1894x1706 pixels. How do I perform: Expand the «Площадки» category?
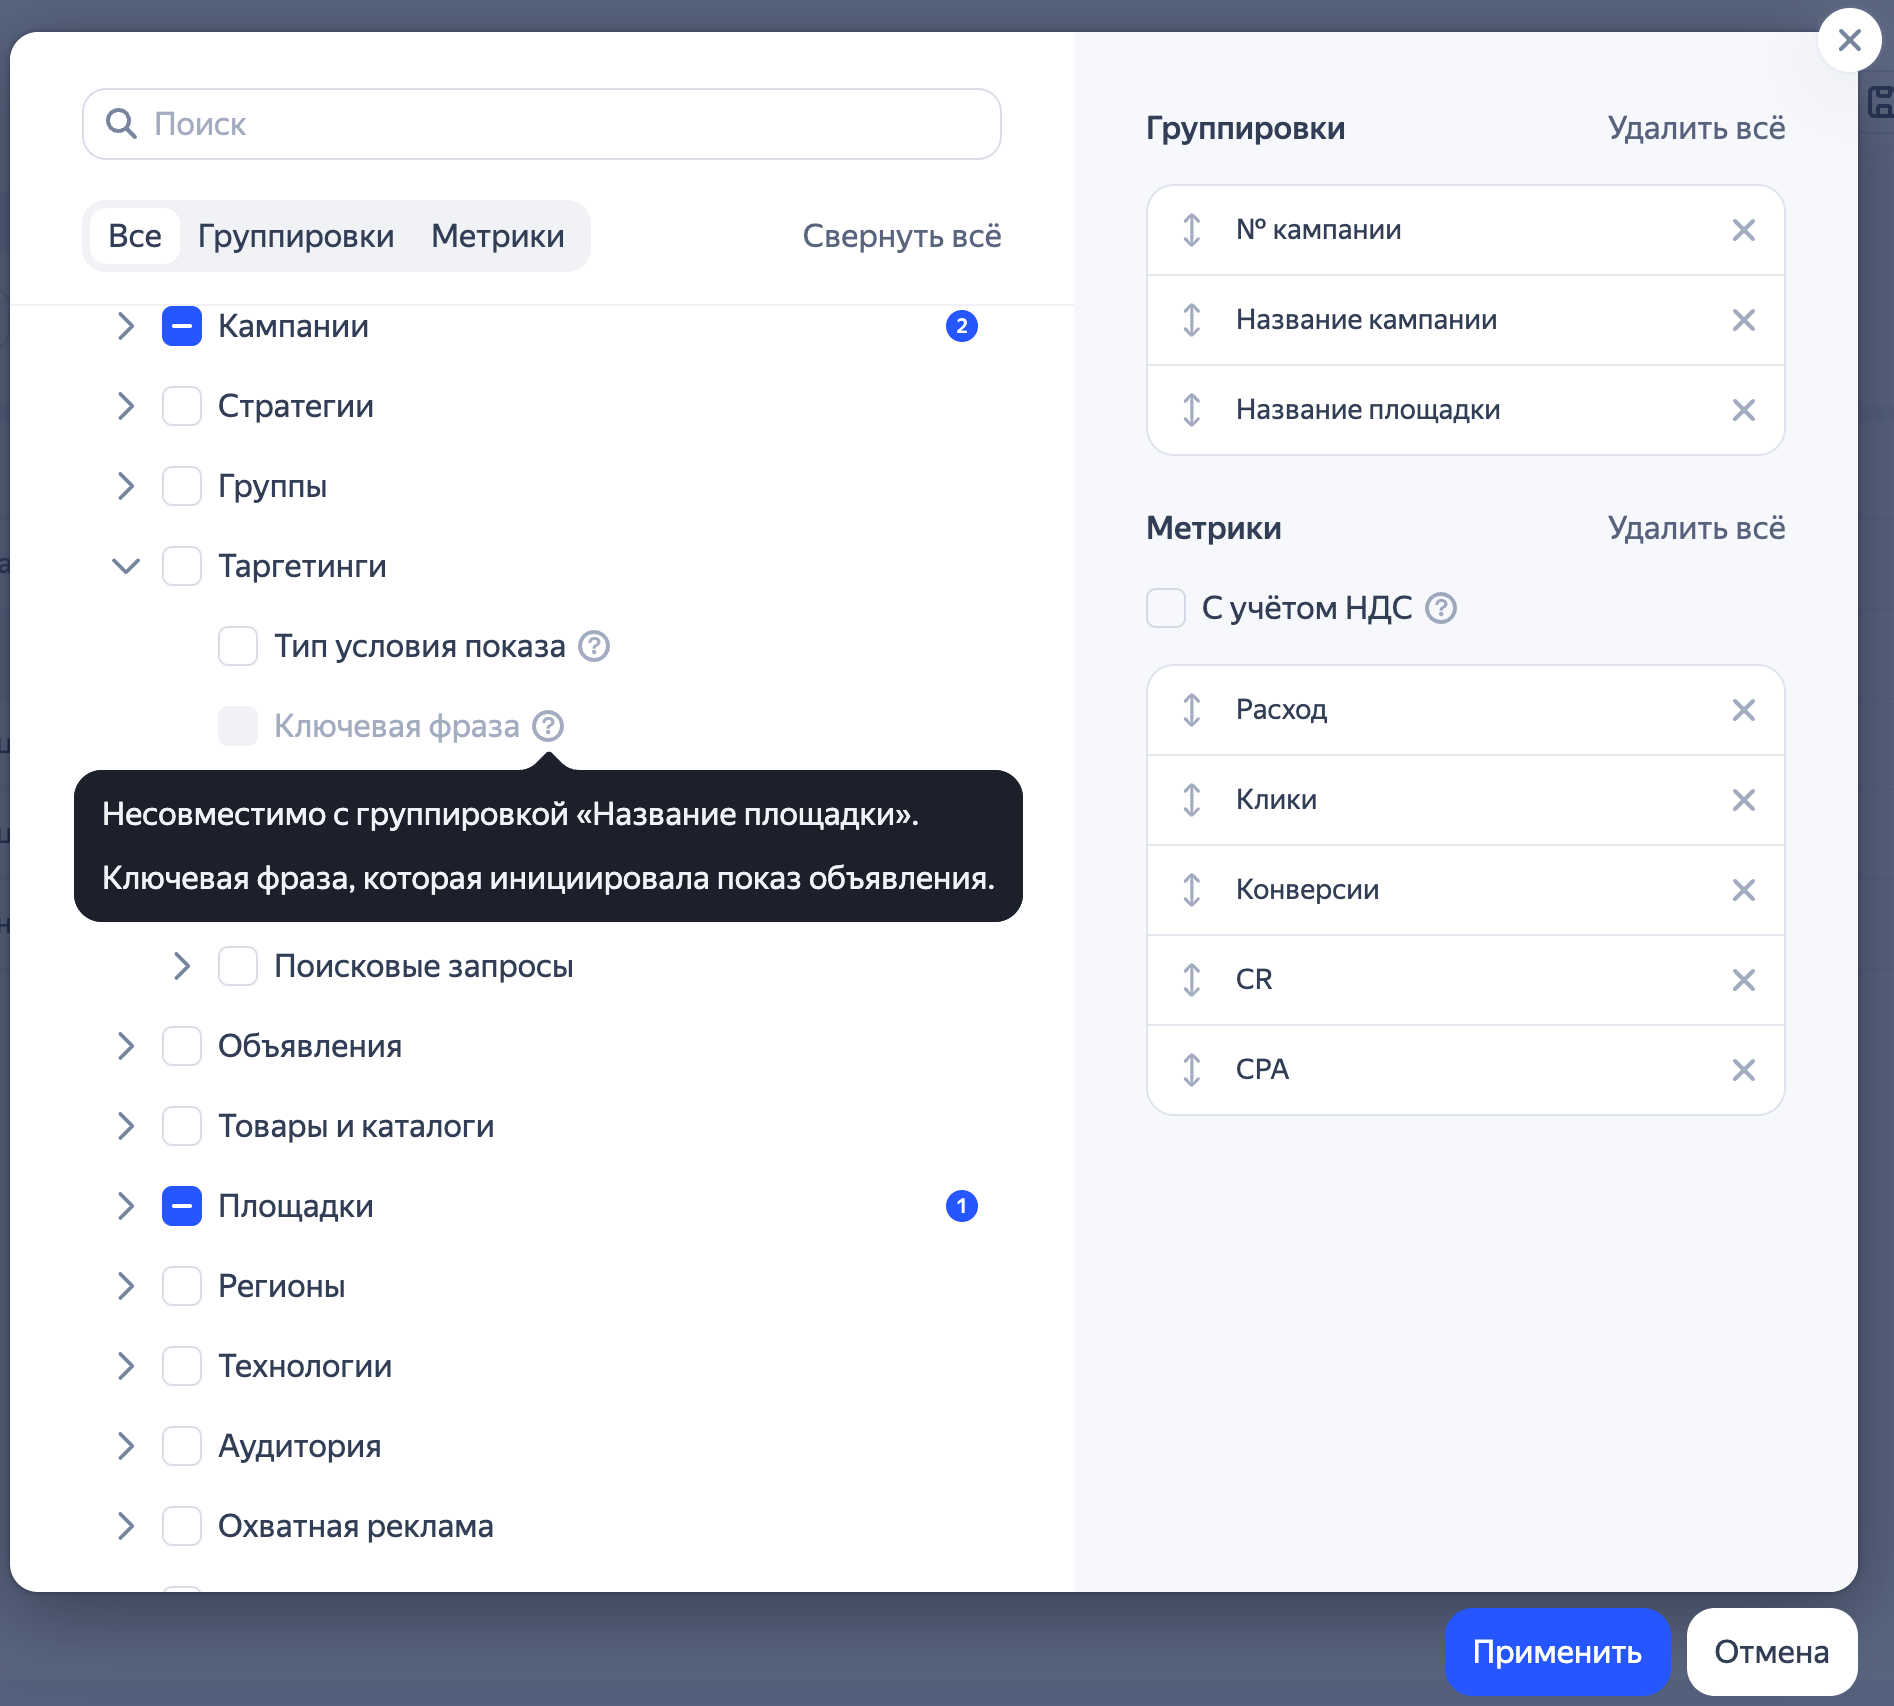coord(126,1206)
